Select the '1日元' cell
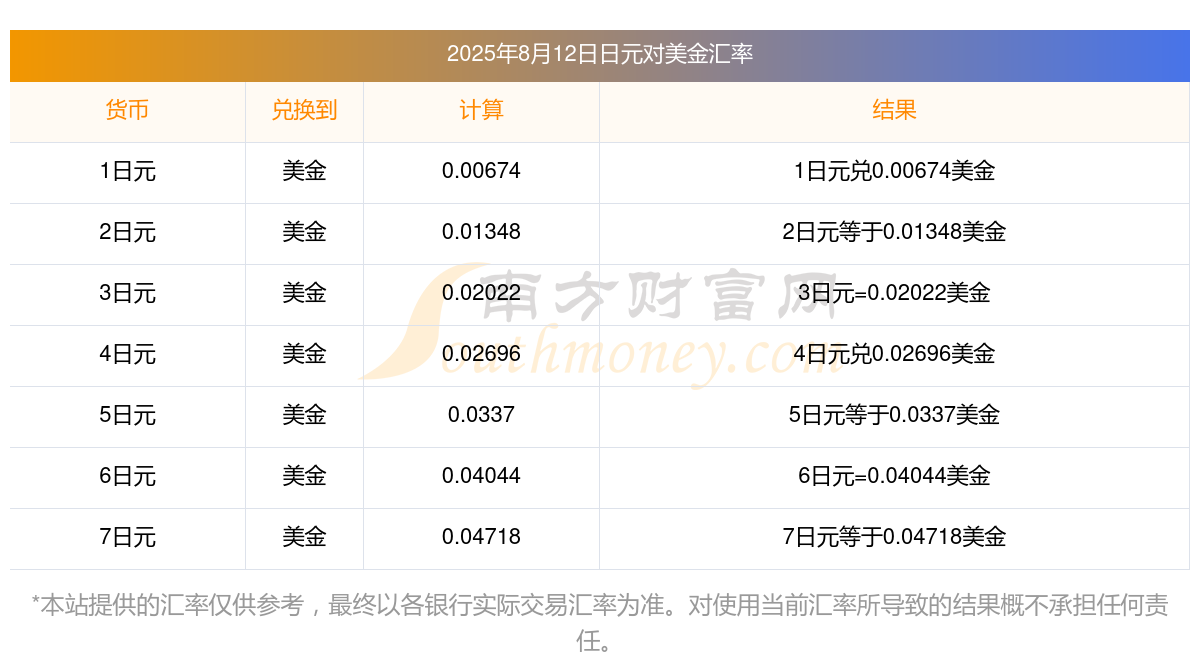The width and height of the screenshot is (1200, 672). [127, 171]
